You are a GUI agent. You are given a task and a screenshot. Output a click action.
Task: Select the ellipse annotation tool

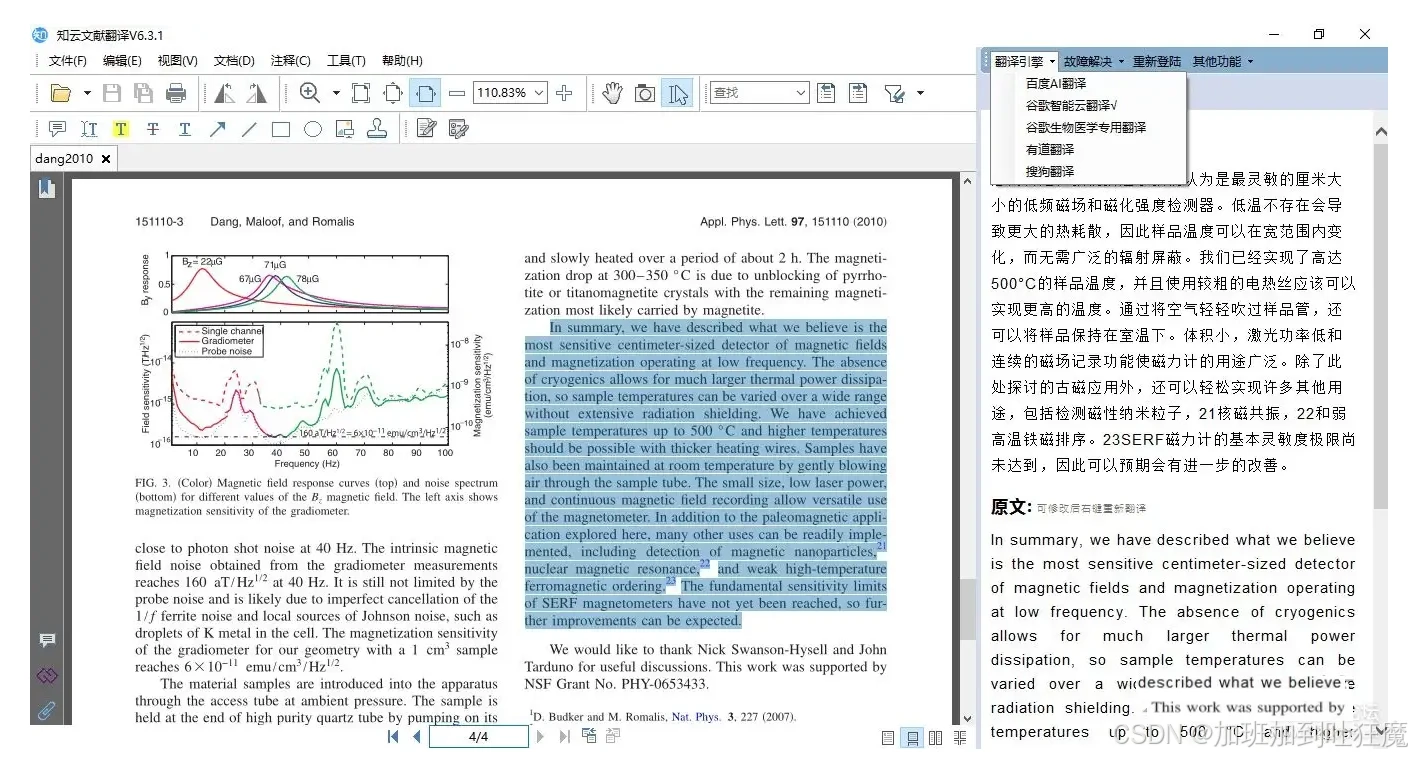click(x=313, y=129)
